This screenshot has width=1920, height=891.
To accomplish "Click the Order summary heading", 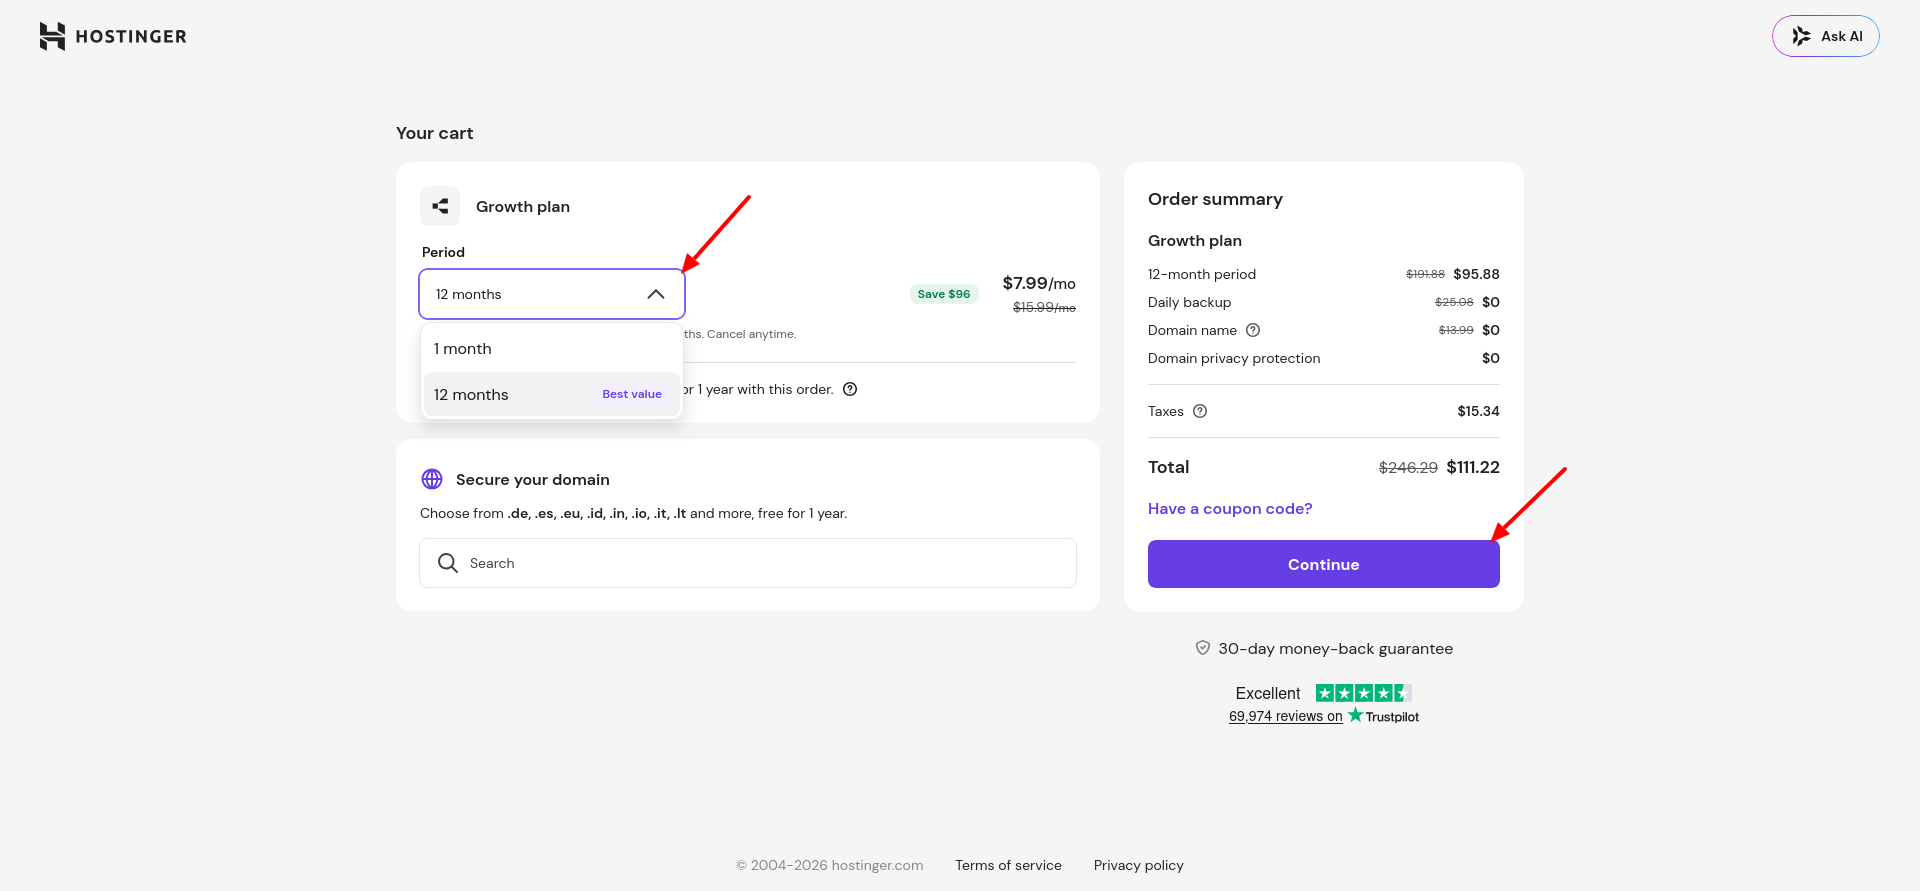I will (1215, 199).
